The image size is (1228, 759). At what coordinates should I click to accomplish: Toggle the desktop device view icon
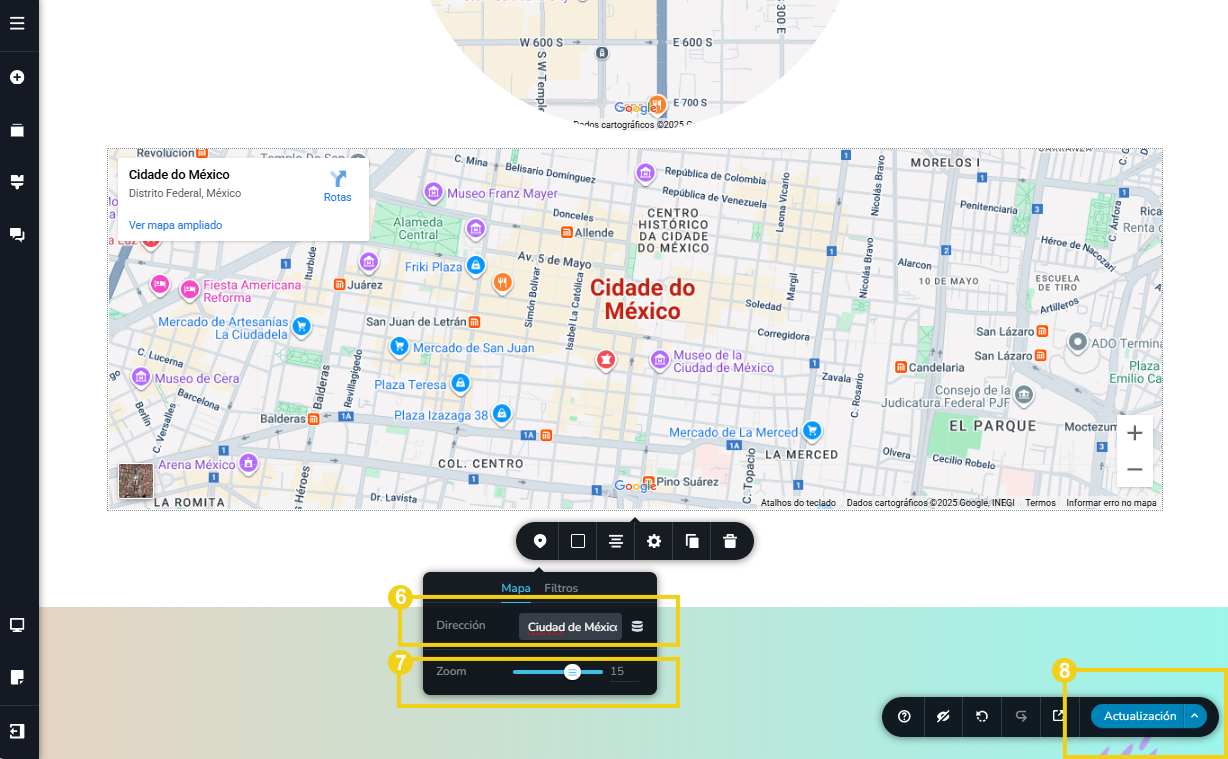click(x=17, y=625)
